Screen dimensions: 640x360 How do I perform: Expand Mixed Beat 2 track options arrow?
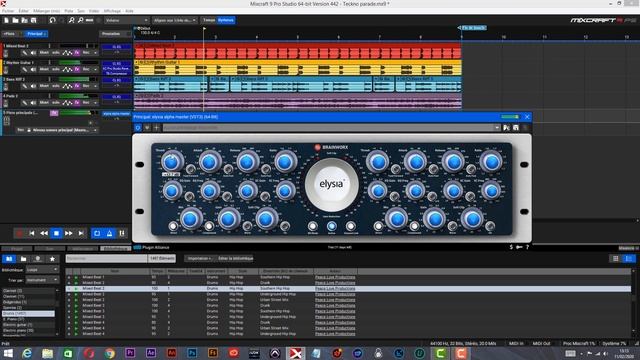click(95, 53)
